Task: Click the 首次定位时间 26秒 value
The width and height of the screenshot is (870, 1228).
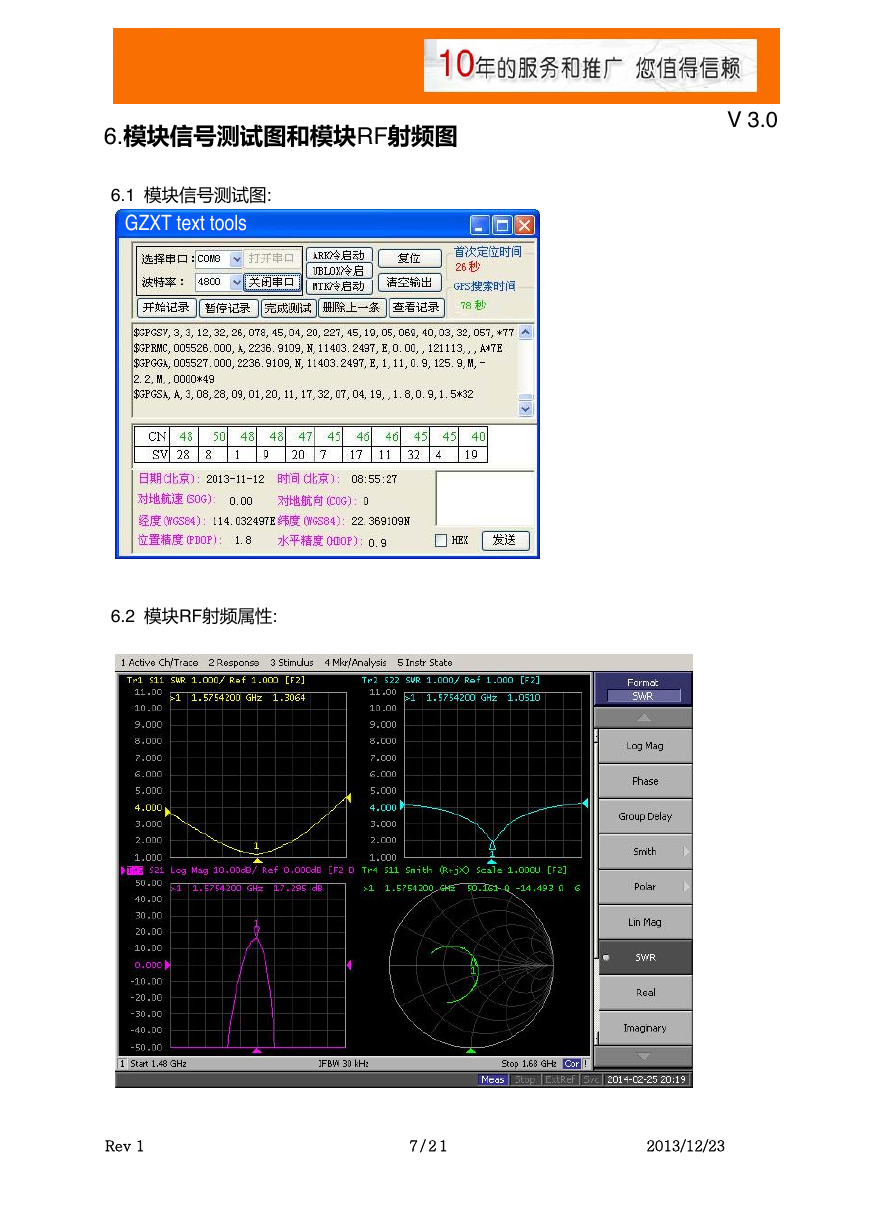Action: pos(467,267)
